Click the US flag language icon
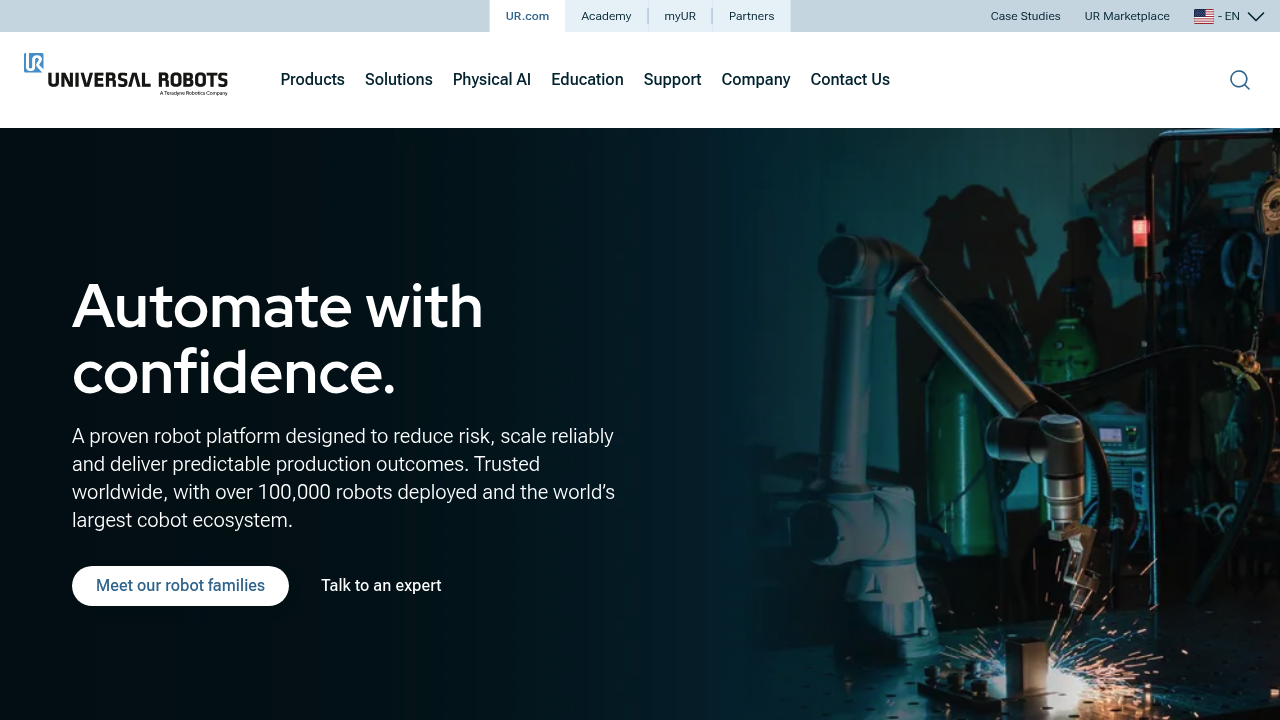The width and height of the screenshot is (1280, 720). pos(1203,16)
